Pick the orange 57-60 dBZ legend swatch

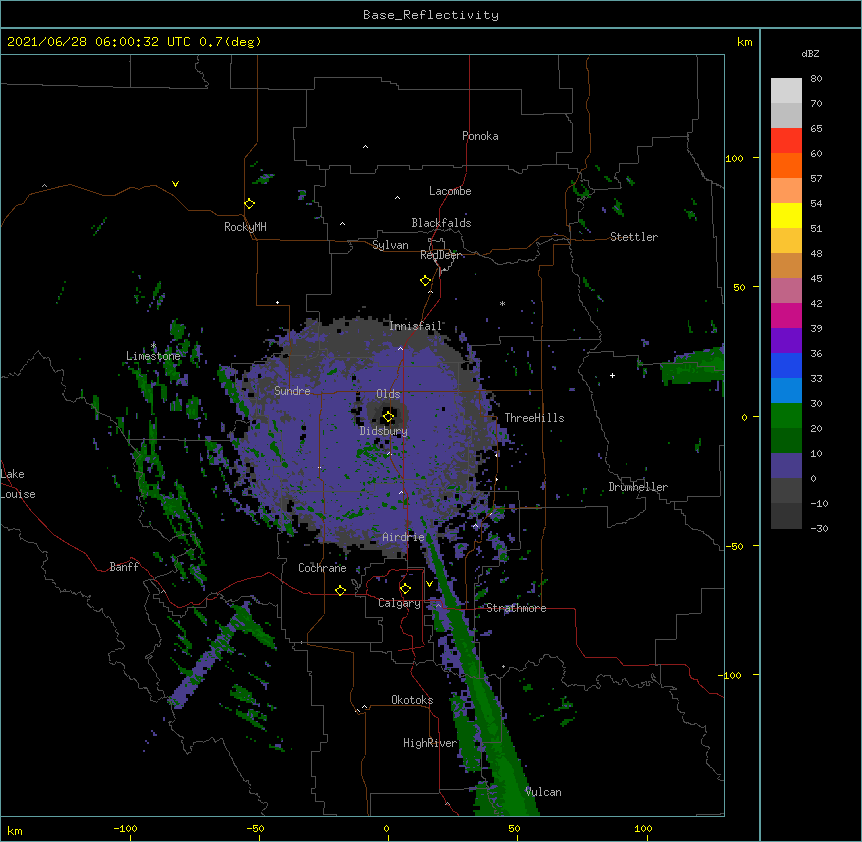pyautogui.click(x=786, y=165)
